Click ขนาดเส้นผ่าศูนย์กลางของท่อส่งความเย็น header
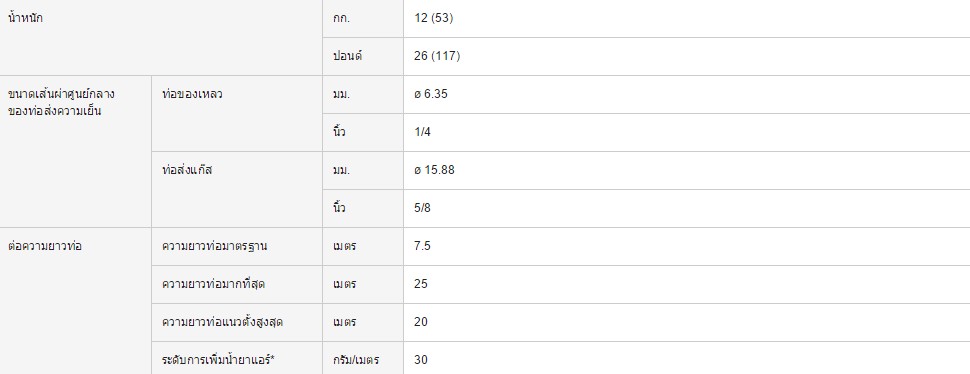Viewport: 970px width, 374px height. coord(75,151)
